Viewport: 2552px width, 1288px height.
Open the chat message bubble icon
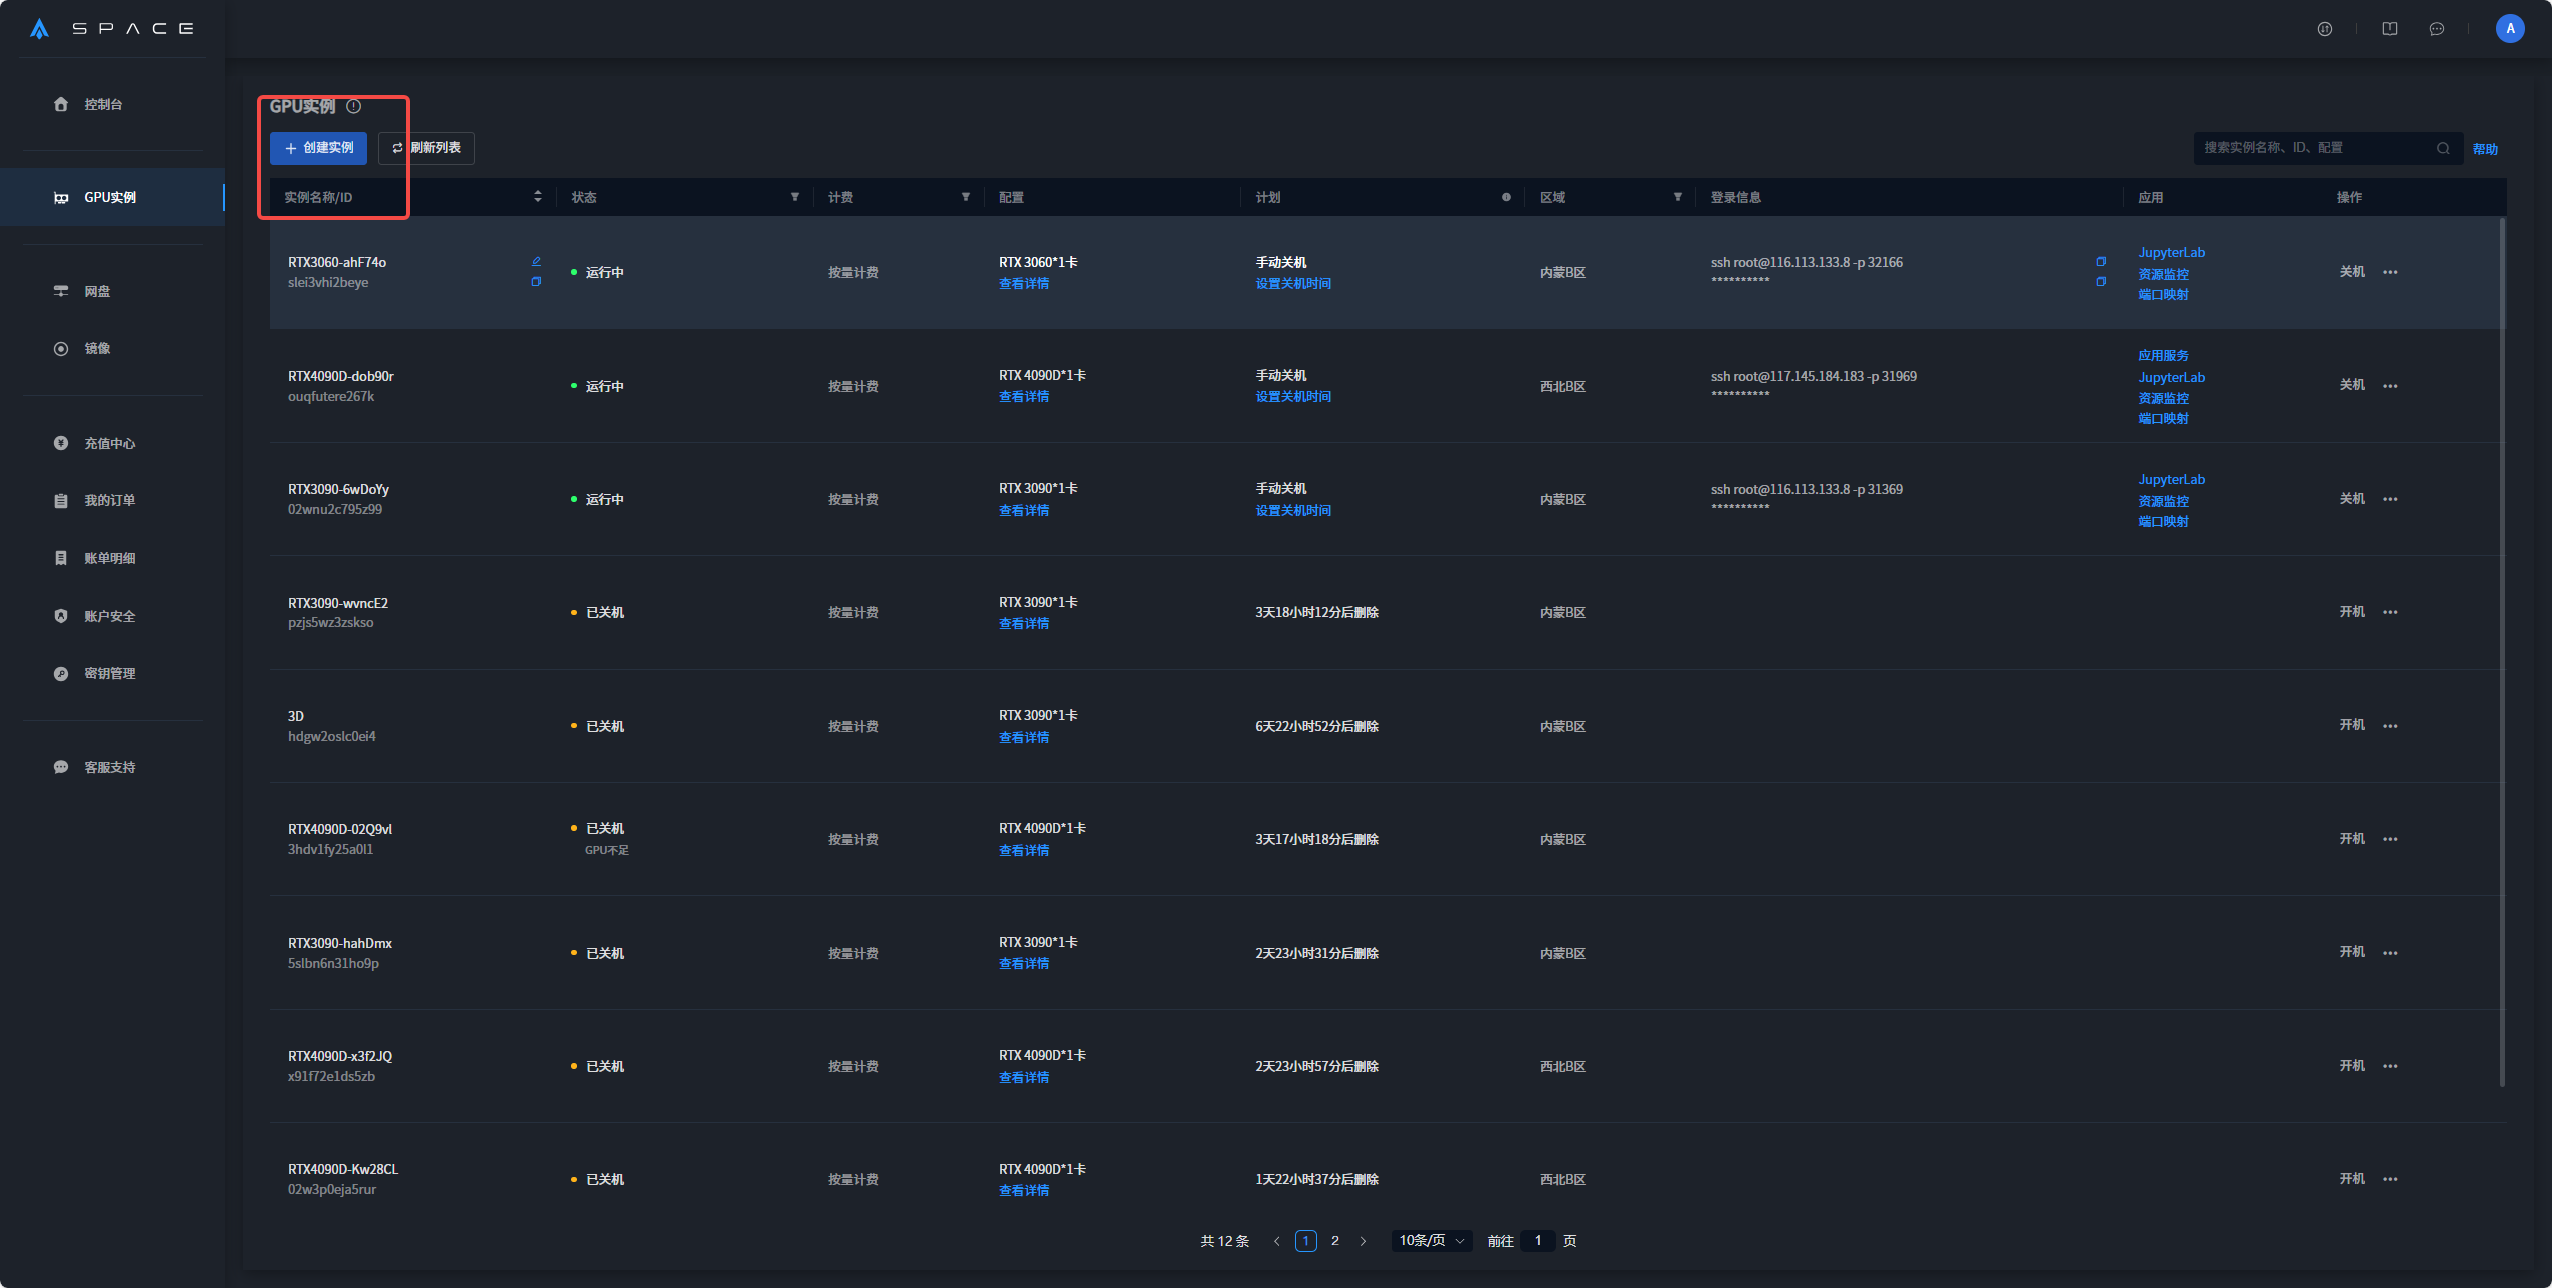(2436, 29)
